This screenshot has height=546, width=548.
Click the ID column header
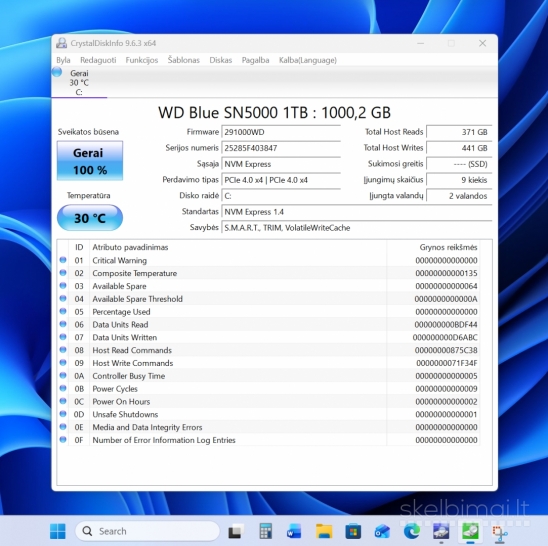[79, 247]
